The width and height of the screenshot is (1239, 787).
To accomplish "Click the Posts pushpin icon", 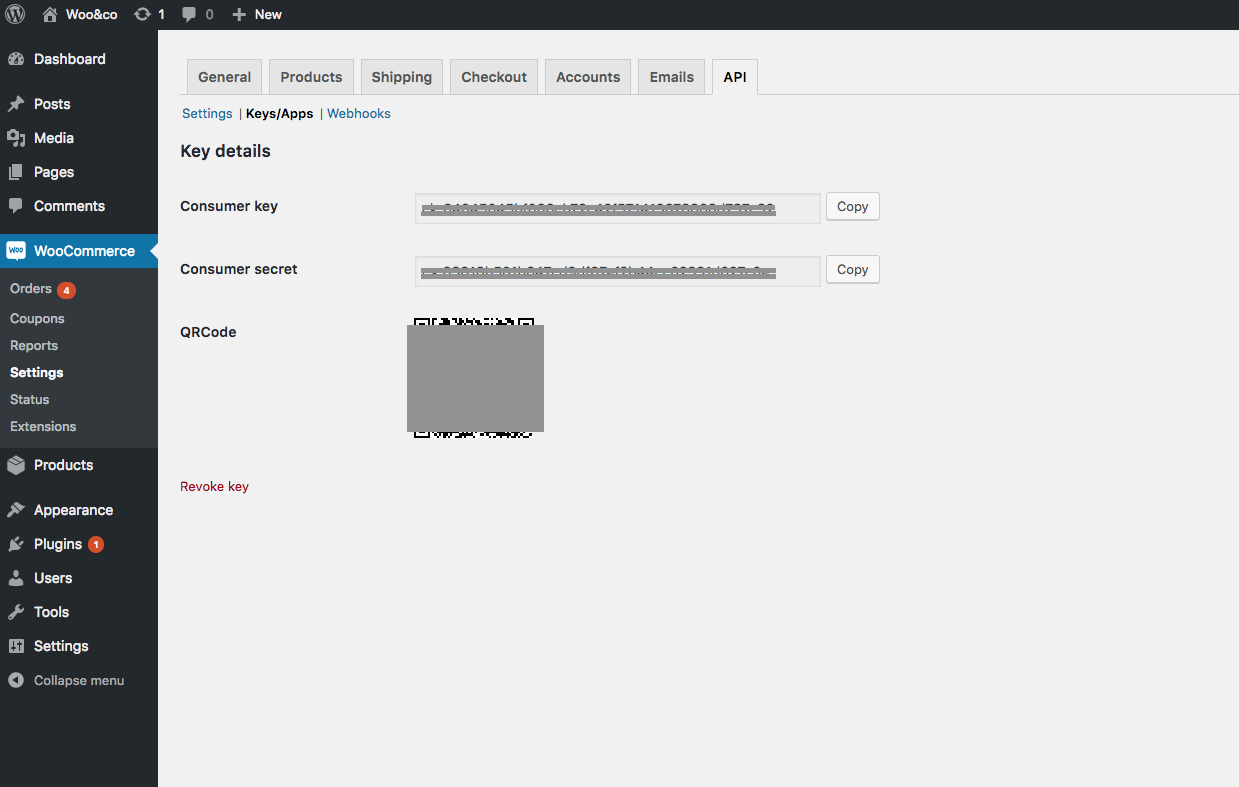I will coord(16,104).
